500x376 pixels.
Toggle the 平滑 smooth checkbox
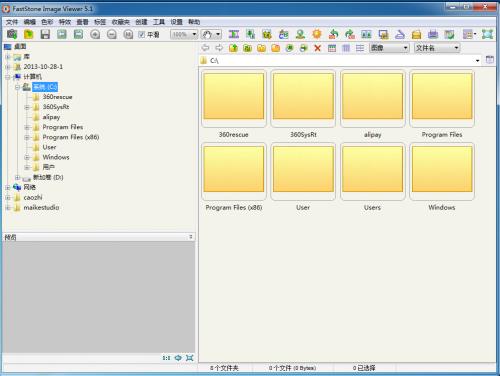click(141, 34)
